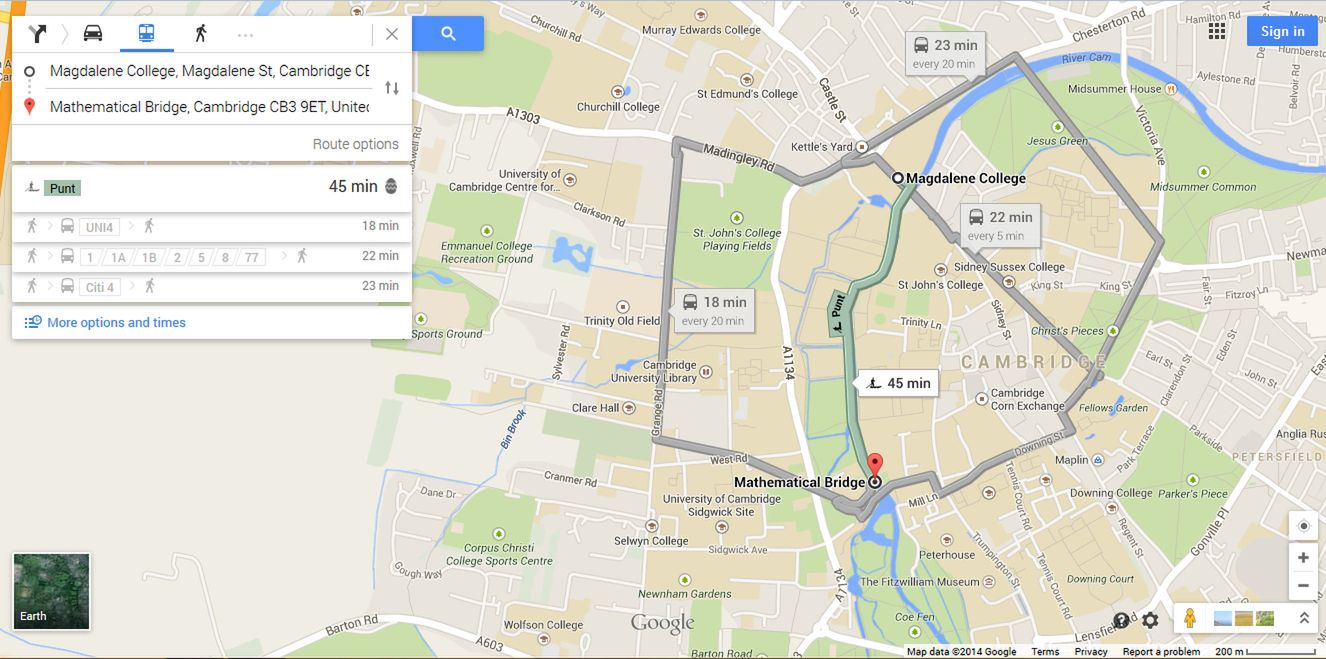Viewport: 1326px width, 659px height.
Task: Select the transit bus travel mode
Action: point(147,33)
